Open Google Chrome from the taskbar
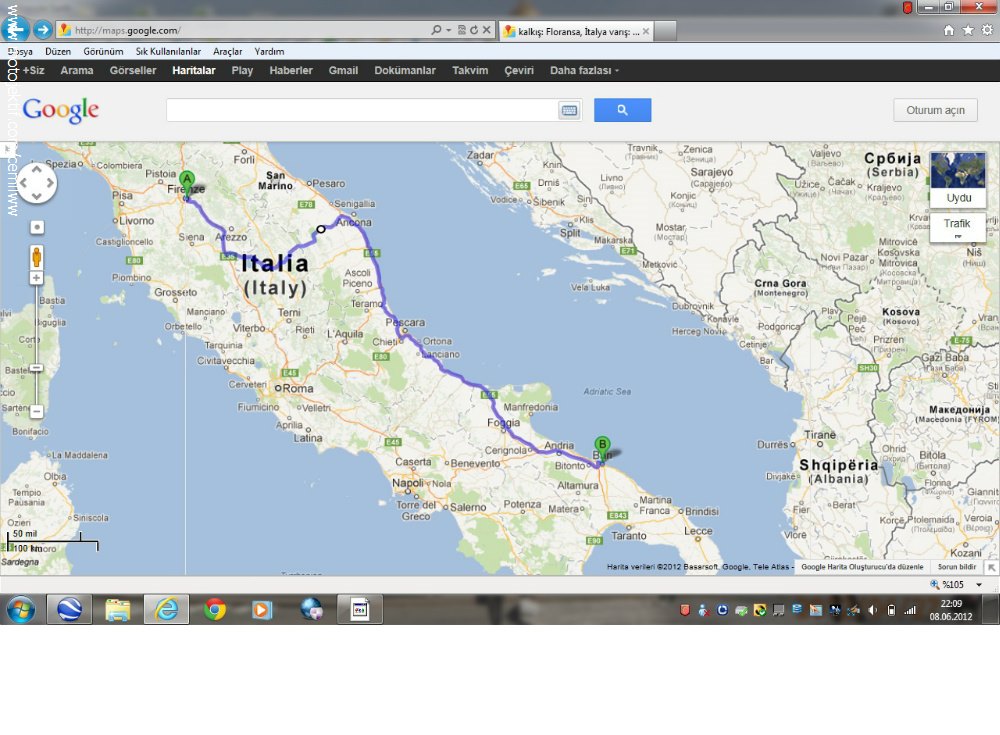Viewport: 1000px width, 735px height. (x=215, y=609)
